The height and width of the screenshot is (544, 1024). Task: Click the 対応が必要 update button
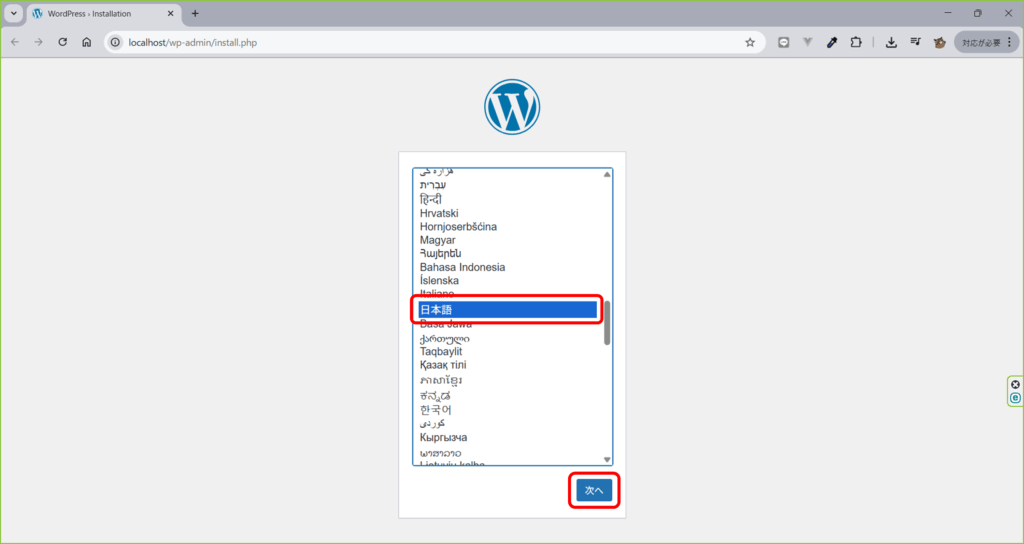(984, 42)
